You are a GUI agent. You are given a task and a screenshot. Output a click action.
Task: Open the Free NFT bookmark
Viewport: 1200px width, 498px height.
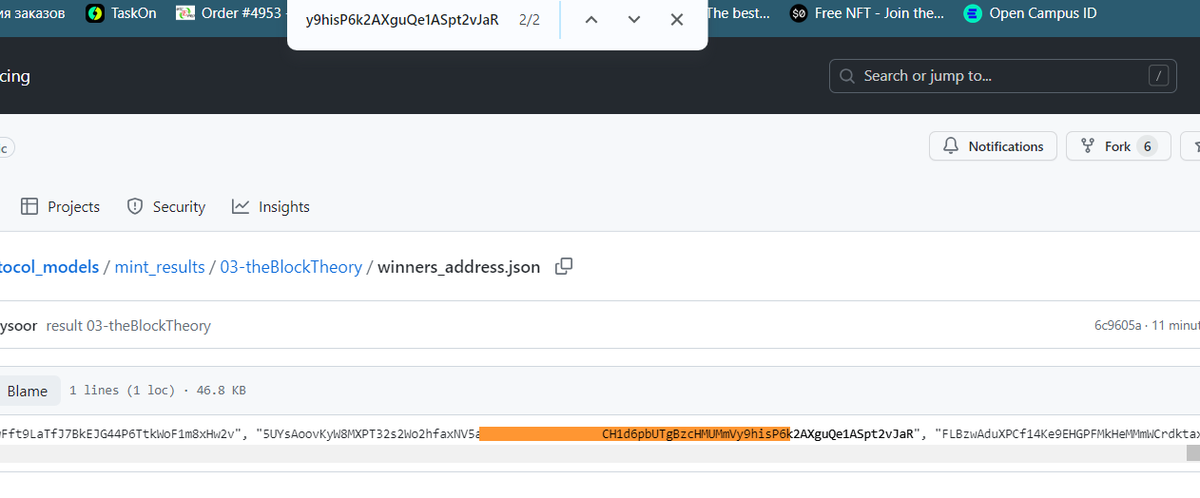867,13
